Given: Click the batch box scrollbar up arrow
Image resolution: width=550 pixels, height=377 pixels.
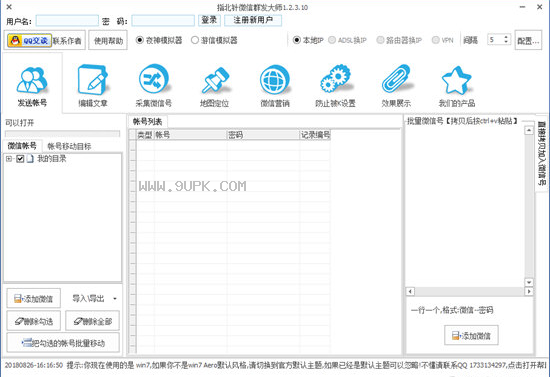Looking at the screenshot, I should [x=529, y=130].
